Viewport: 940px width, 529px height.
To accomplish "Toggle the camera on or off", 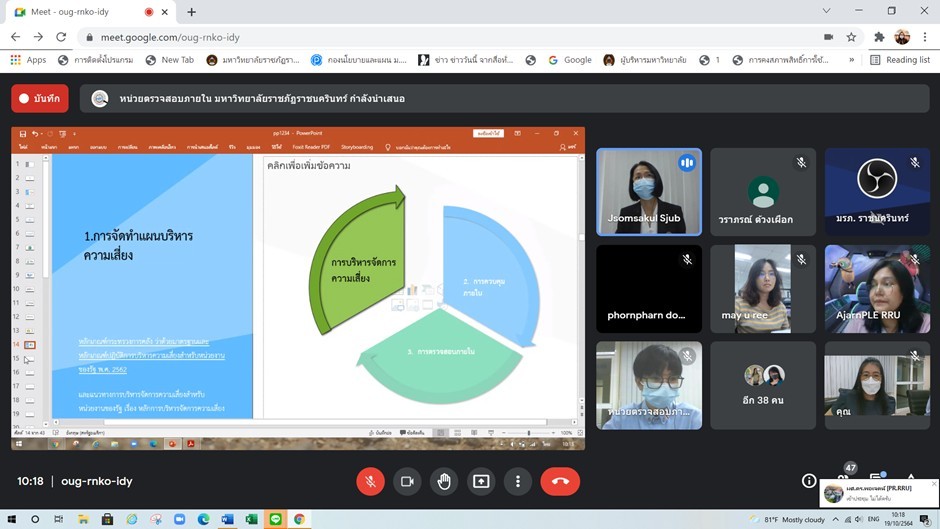I will click(407, 481).
